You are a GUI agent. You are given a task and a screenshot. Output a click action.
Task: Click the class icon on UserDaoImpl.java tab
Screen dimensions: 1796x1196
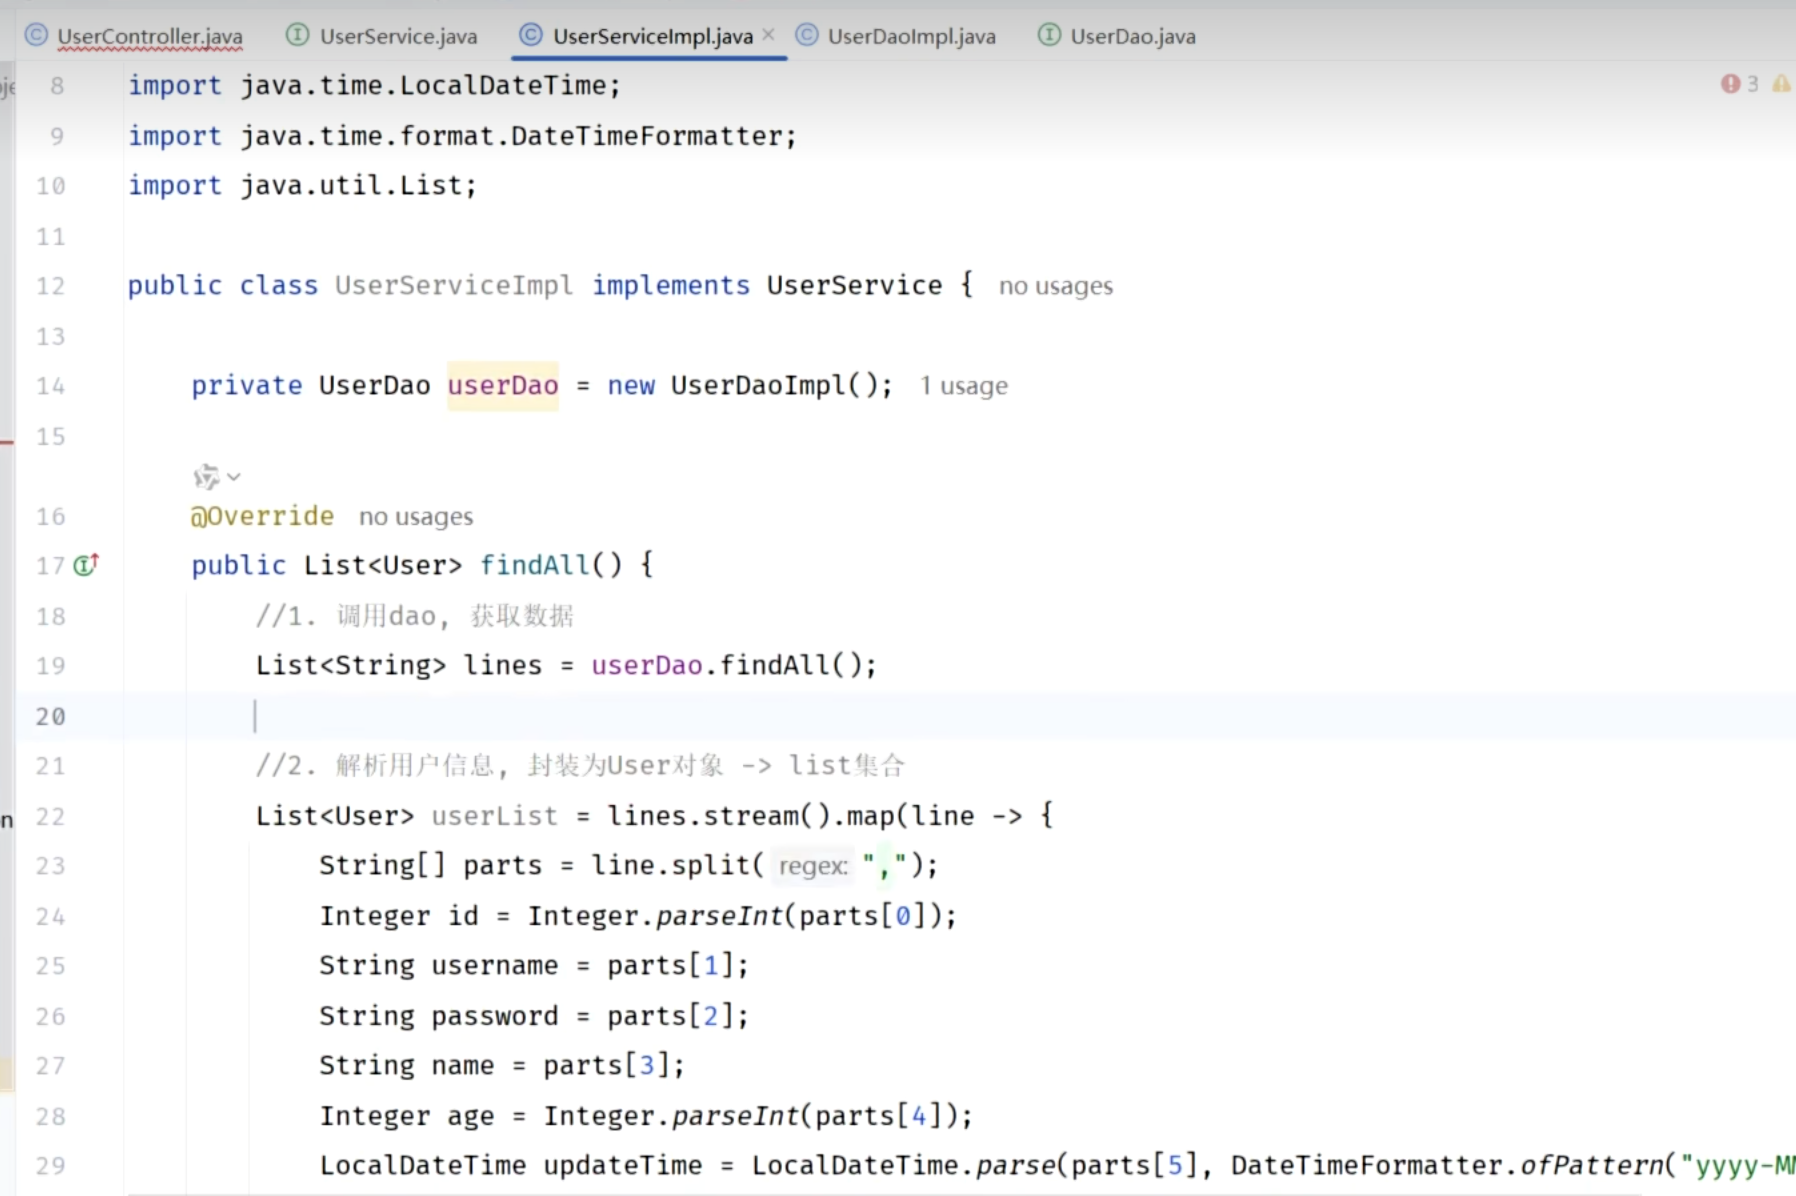pyautogui.click(x=806, y=36)
